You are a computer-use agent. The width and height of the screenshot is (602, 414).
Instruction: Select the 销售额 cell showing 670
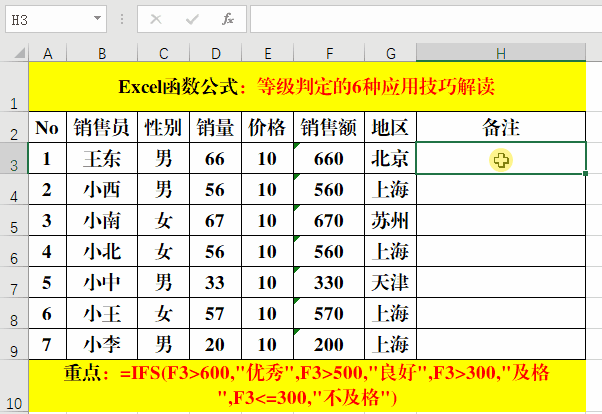point(328,220)
